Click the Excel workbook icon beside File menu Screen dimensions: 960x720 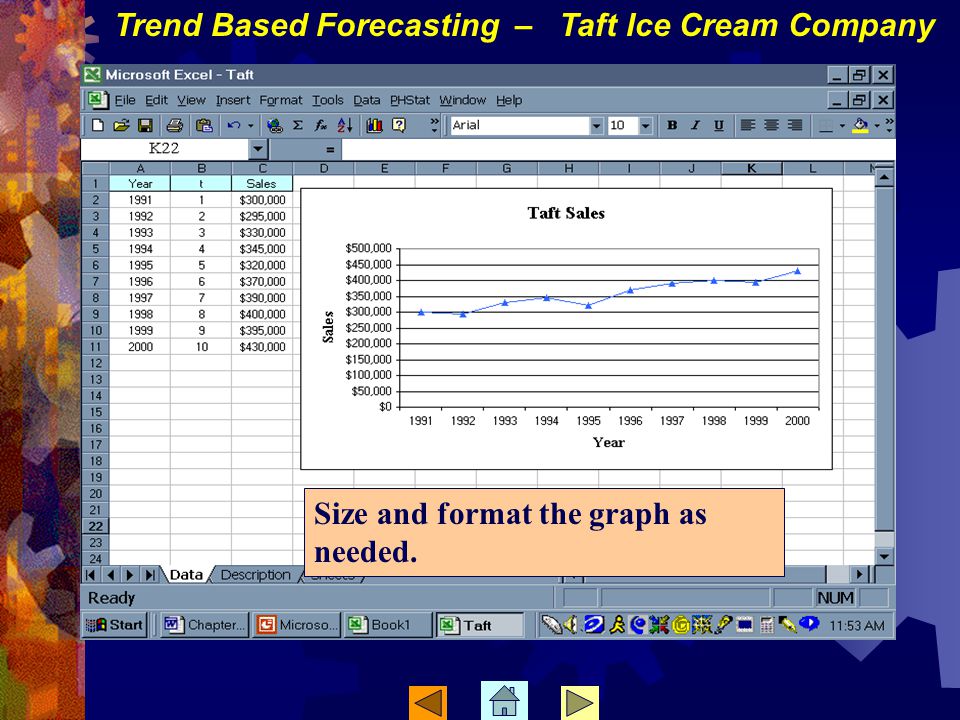[x=97, y=100]
